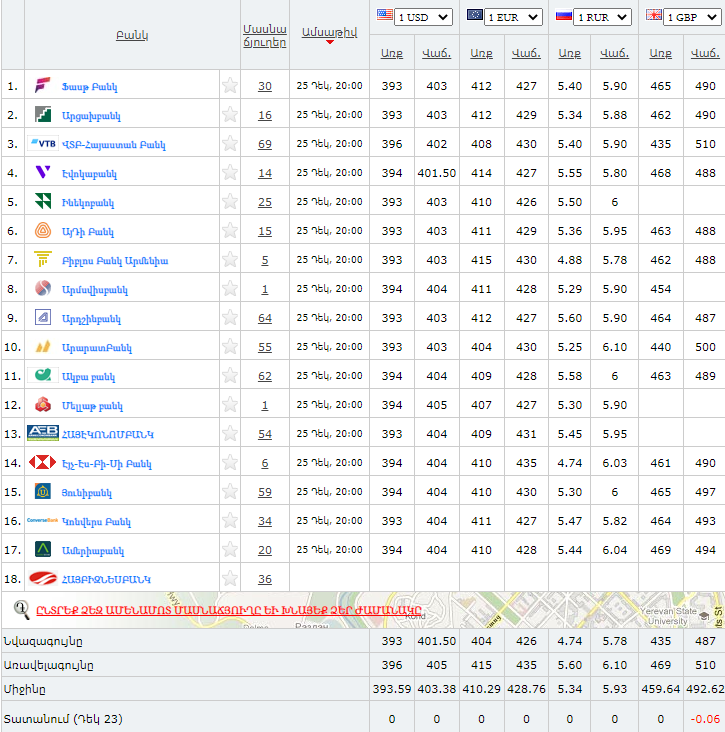The width and height of the screenshot is (725, 732).
Task: Click the HSBC red hexagon logo
Action: tap(42, 462)
